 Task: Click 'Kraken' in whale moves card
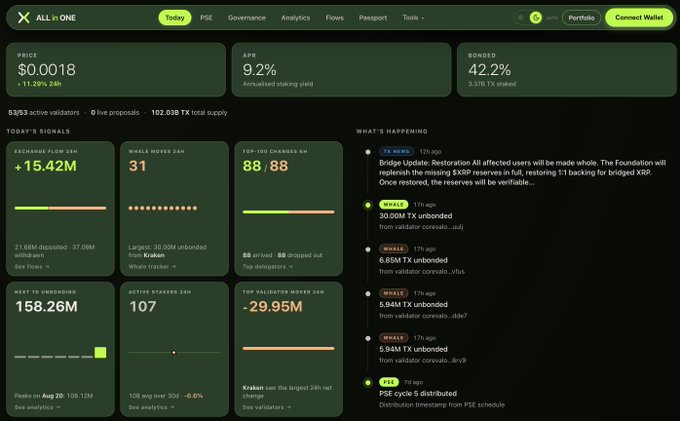tap(154, 255)
